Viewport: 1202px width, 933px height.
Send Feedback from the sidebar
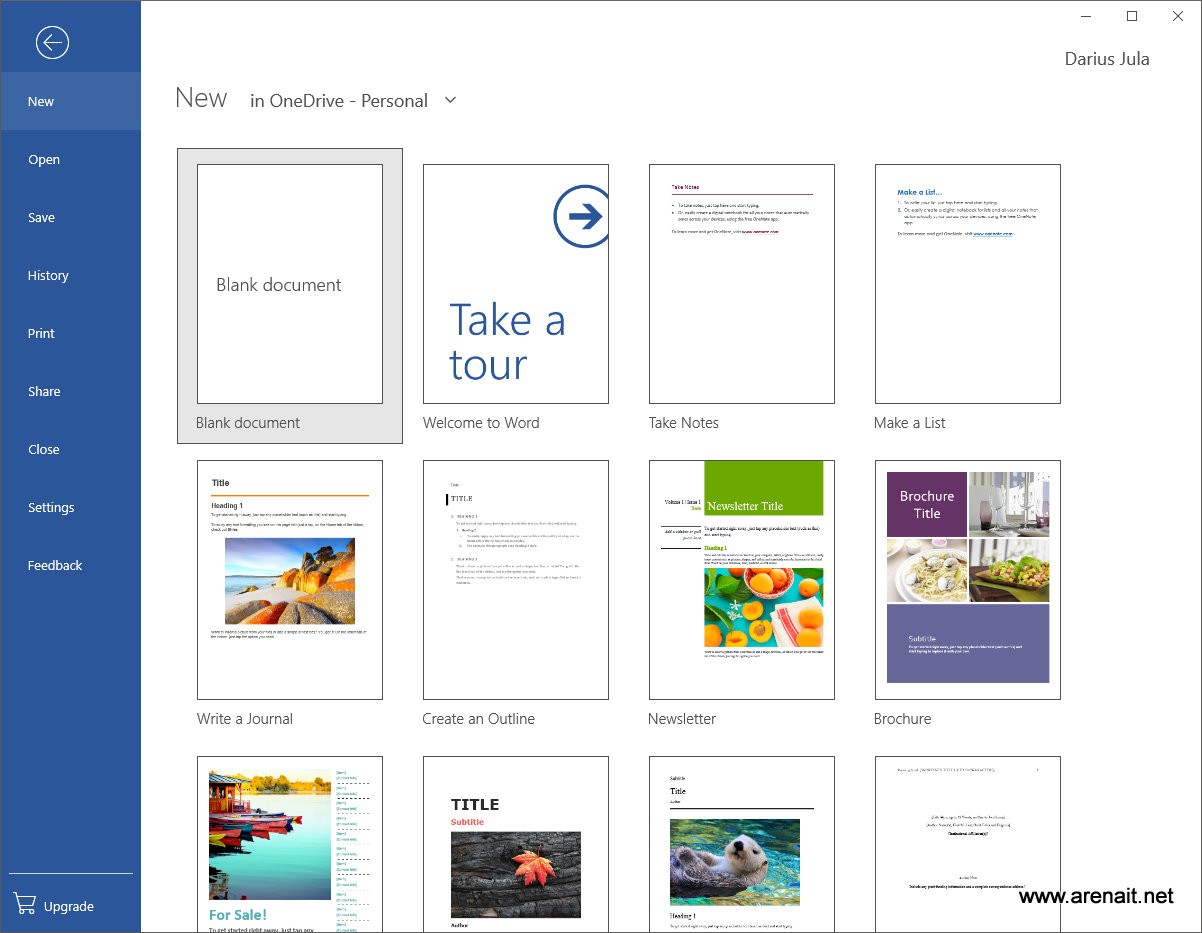[x=55, y=565]
